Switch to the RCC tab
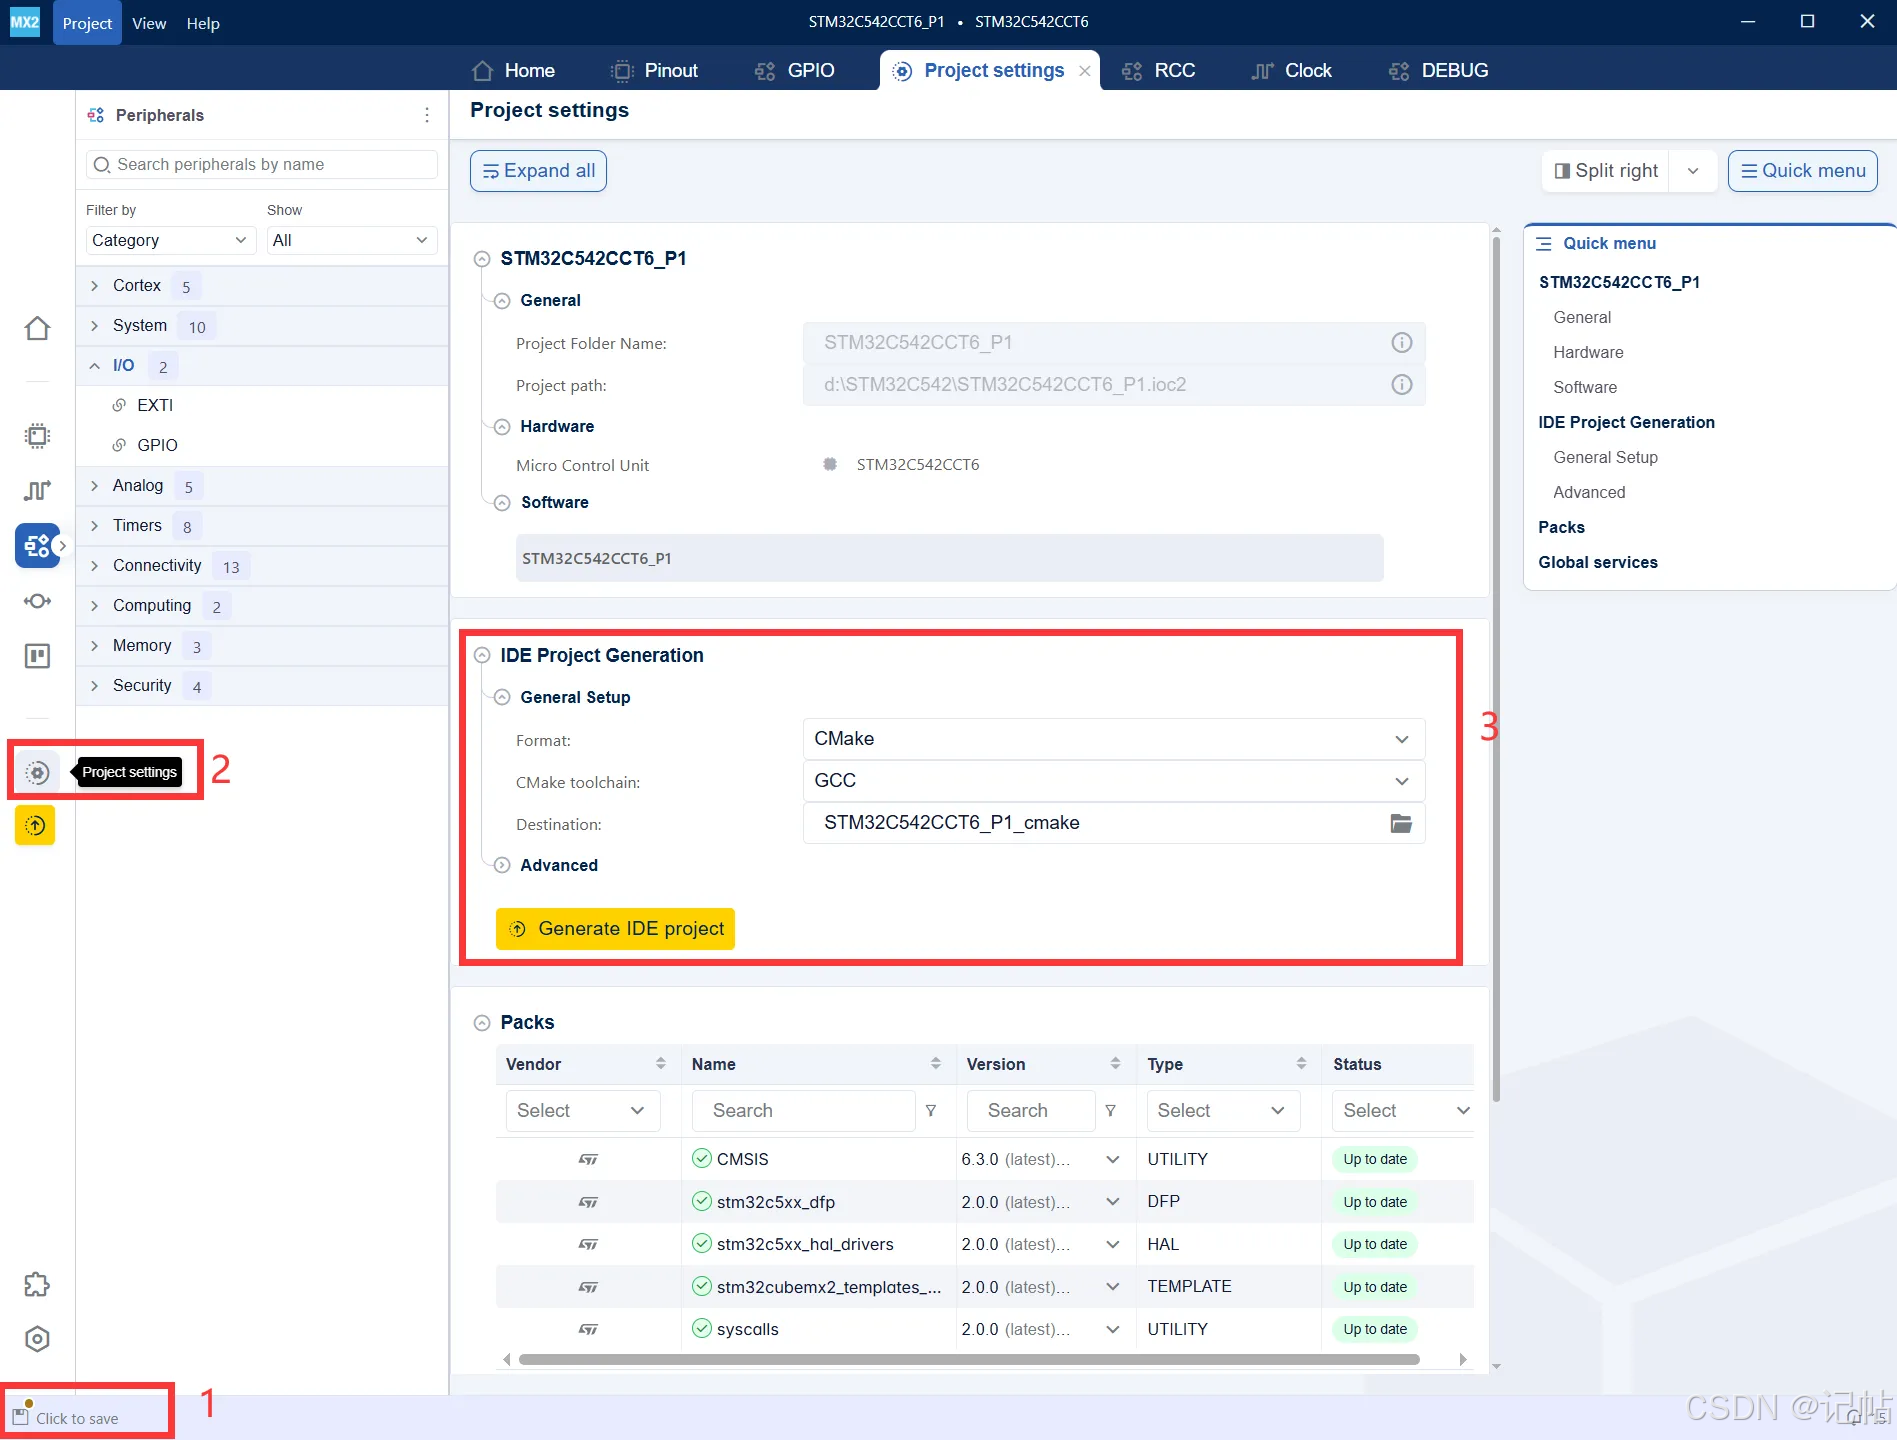The height and width of the screenshot is (1440, 1897). 1158,71
